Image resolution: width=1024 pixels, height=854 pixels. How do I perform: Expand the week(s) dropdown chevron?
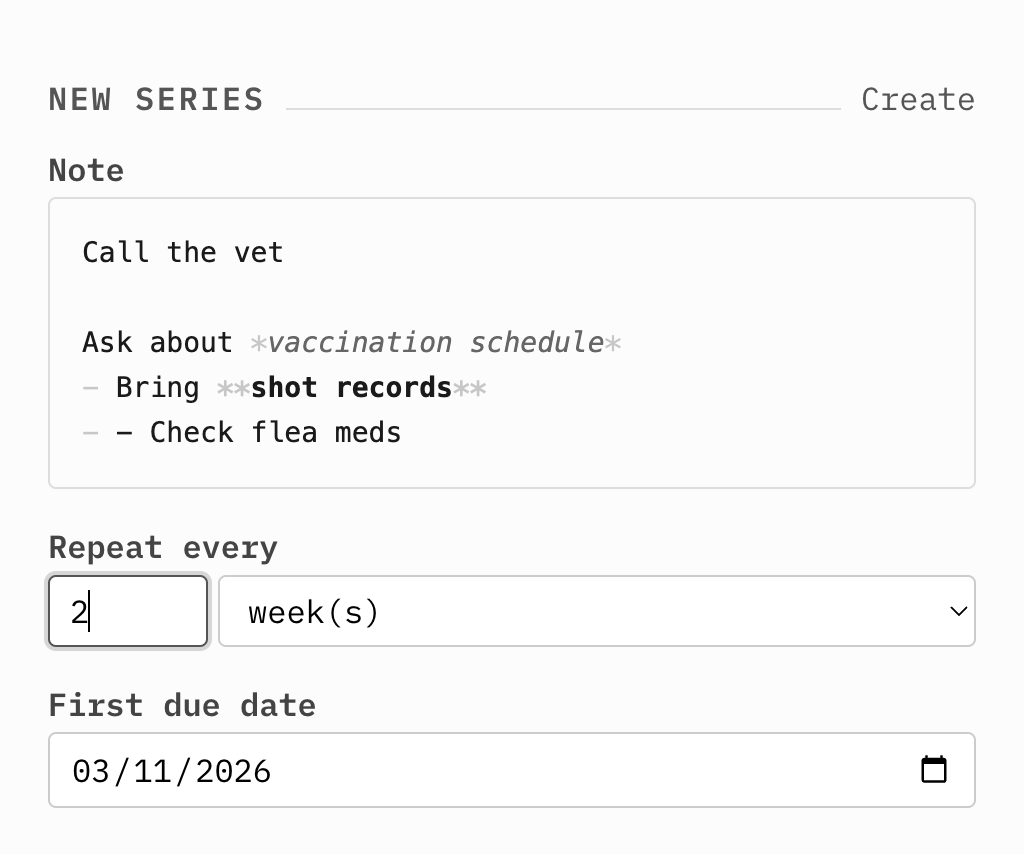coord(958,611)
